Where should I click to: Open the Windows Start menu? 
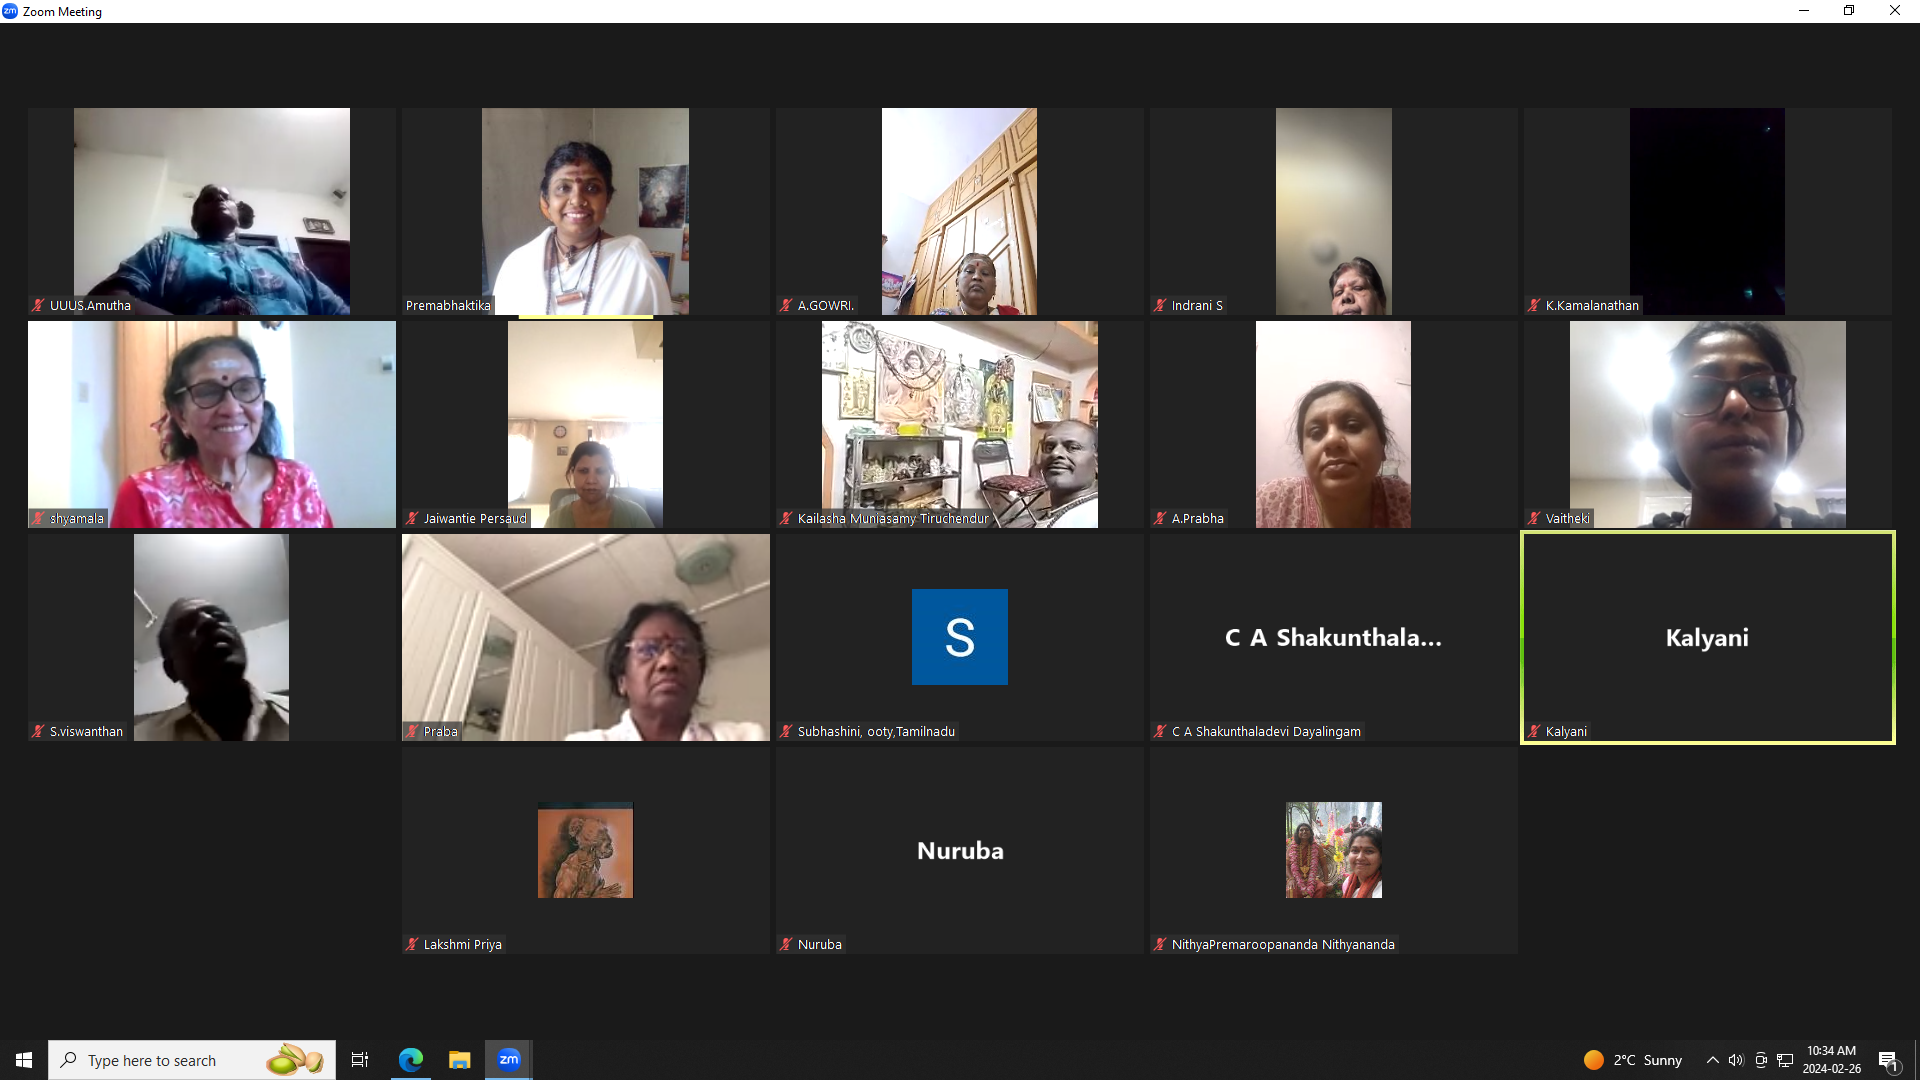click(24, 1060)
